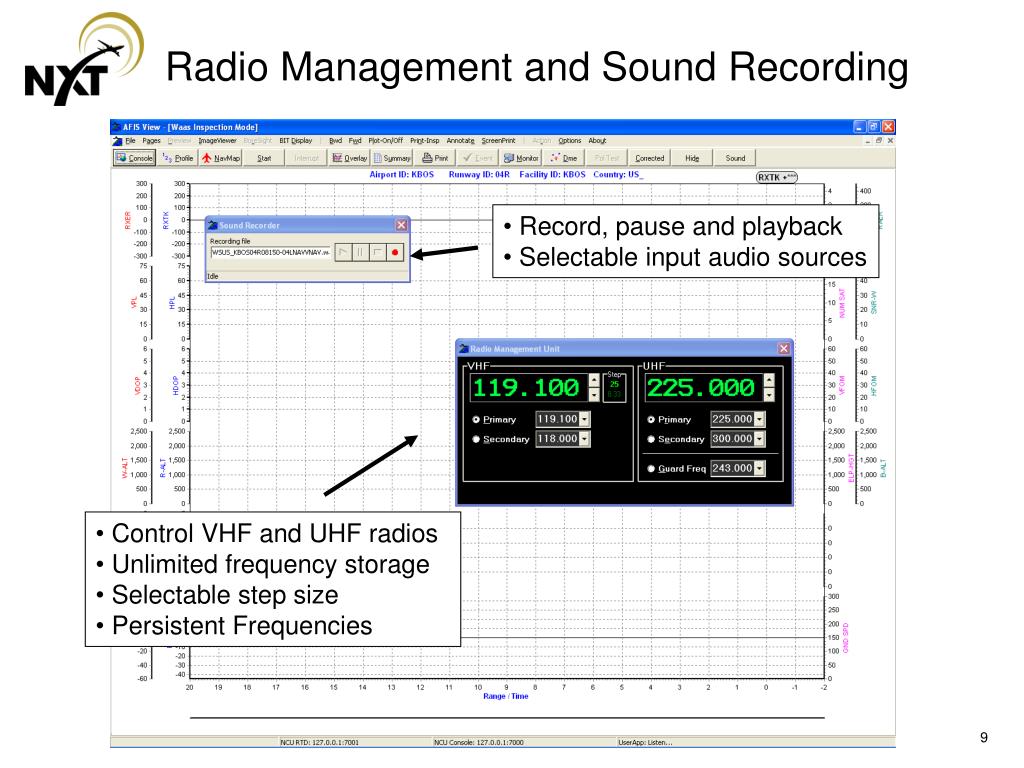
Task: Start recording with the red record button
Action: (395, 252)
